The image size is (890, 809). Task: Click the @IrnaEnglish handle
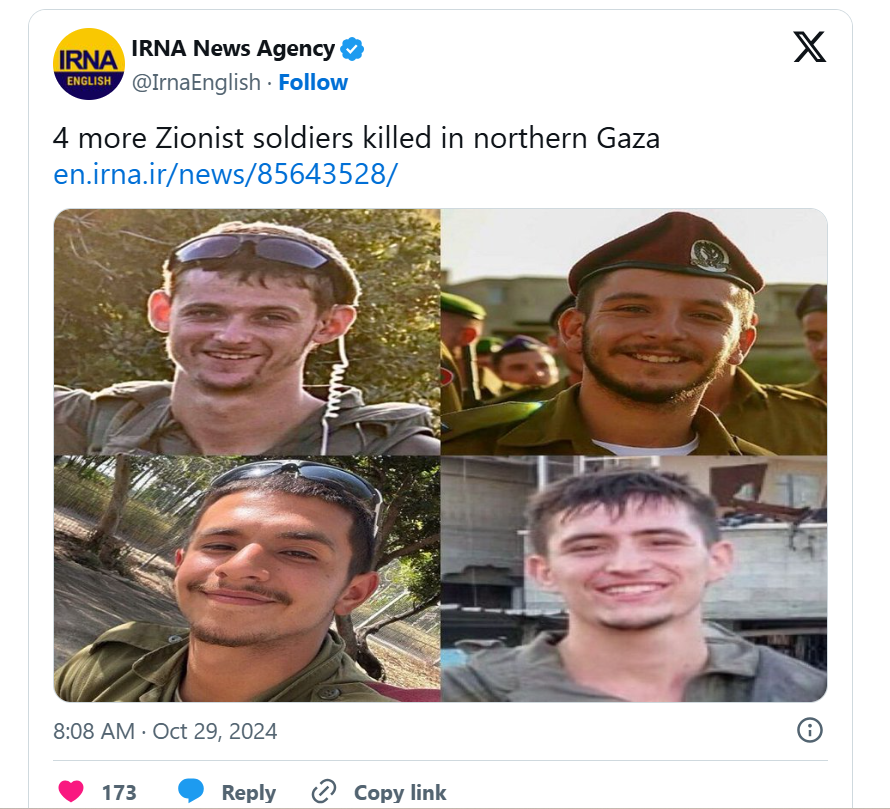click(x=196, y=83)
